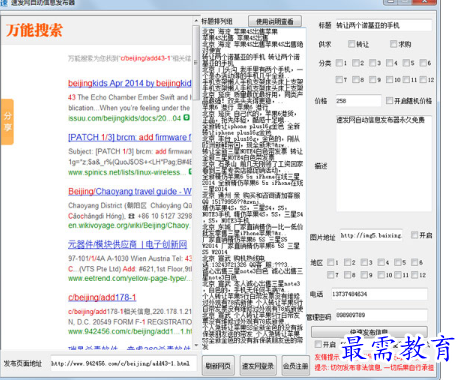Check 地区 region box 3

364,262
